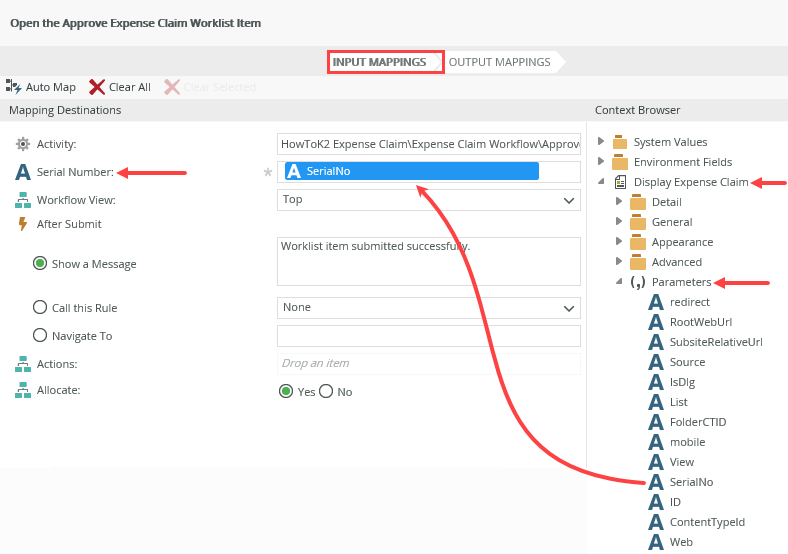Click the Display Expense Claim form icon
Screen dimensions: 788x554
click(x=620, y=182)
